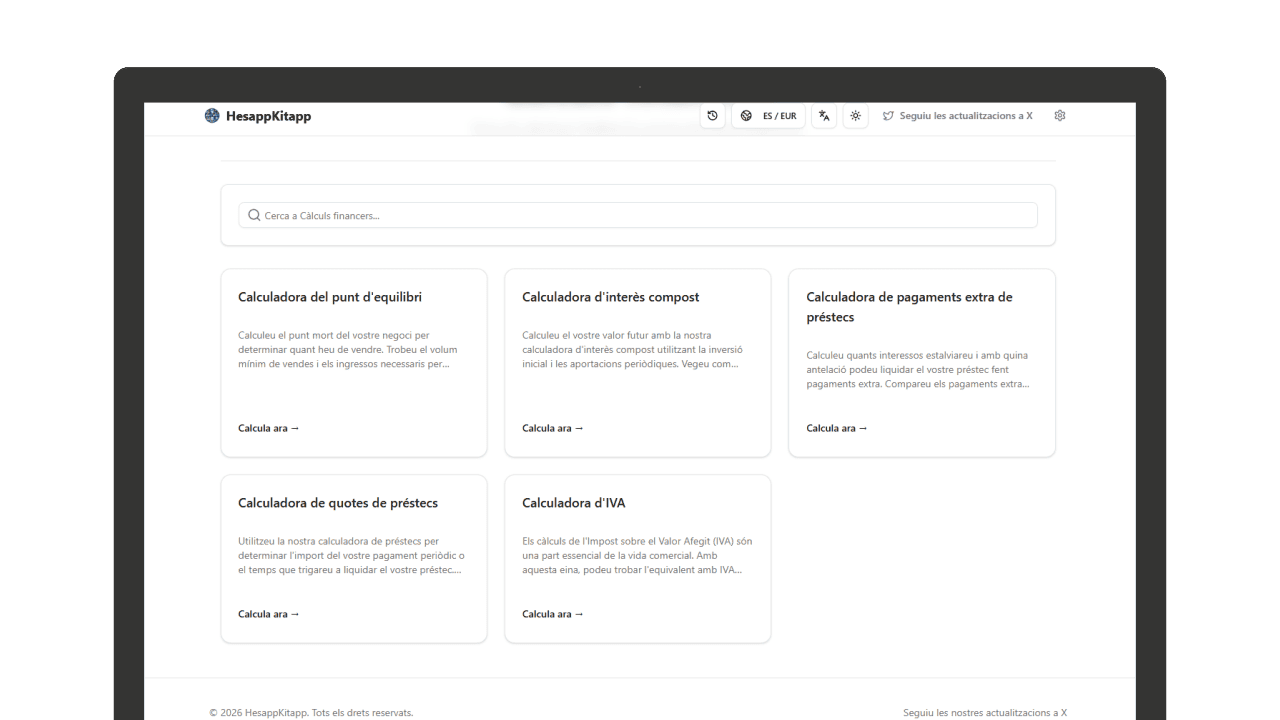This screenshot has height=720, width=1280.
Task: Click the magnifier icon in search bar
Action: (x=254, y=215)
